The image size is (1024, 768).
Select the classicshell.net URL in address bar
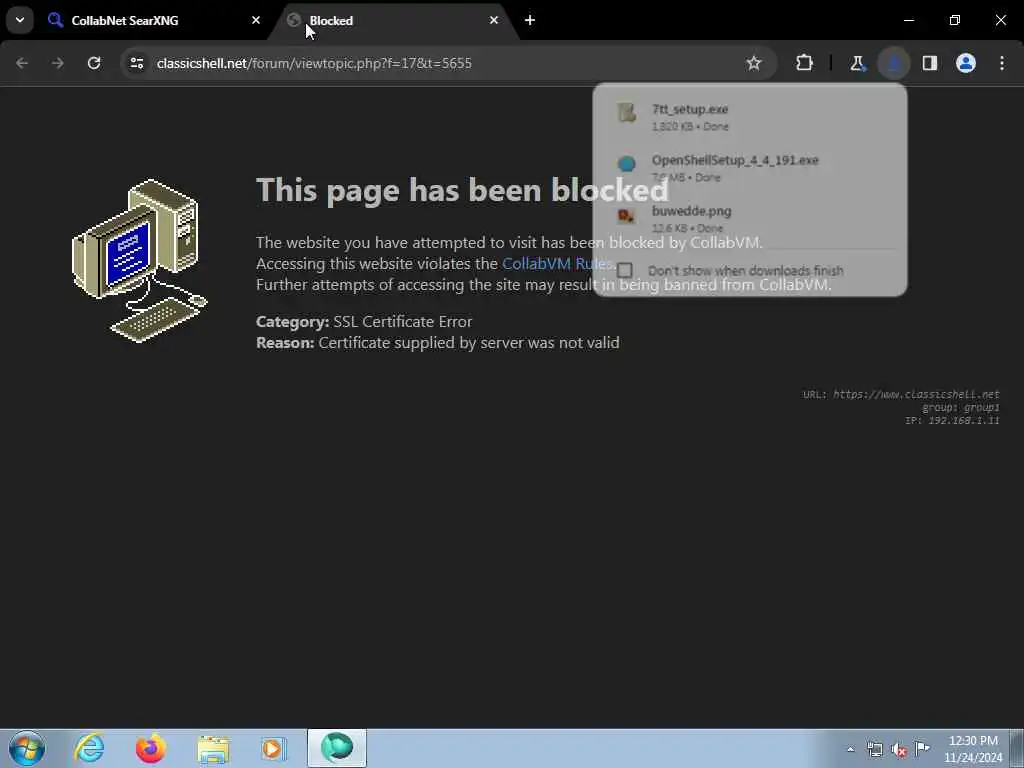coord(314,63)
